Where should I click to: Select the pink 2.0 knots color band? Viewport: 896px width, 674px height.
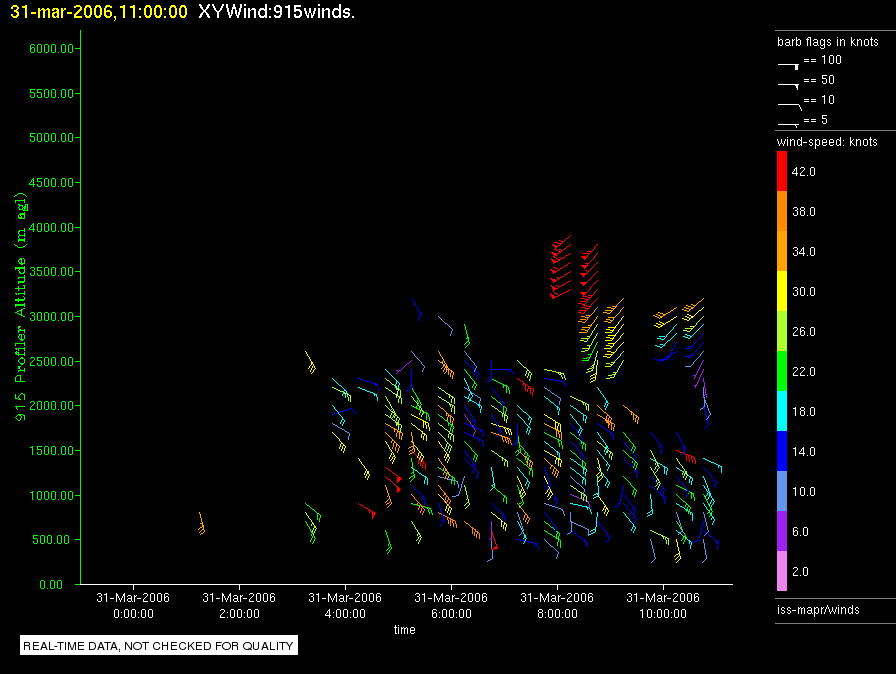[783, 572]
